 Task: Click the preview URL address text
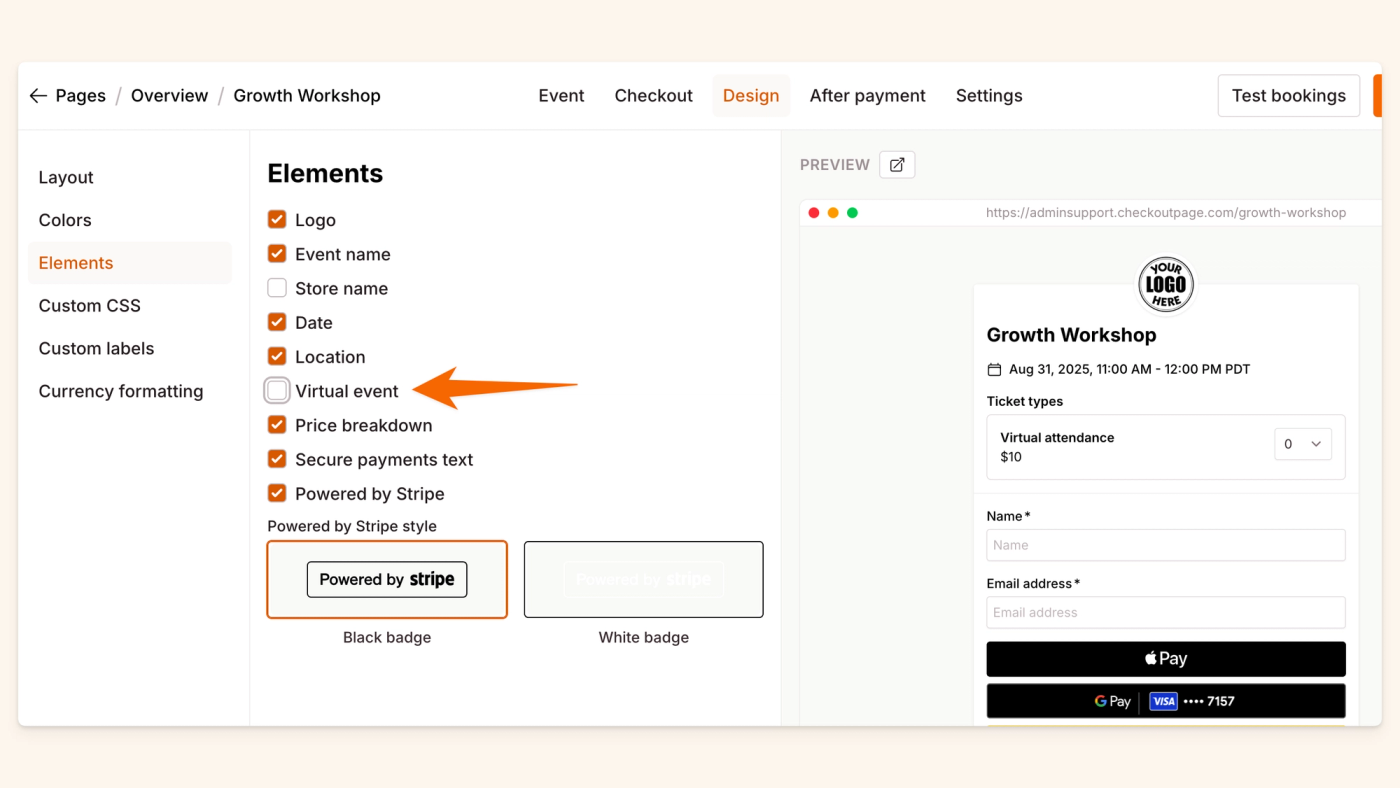click(1166, 213)
